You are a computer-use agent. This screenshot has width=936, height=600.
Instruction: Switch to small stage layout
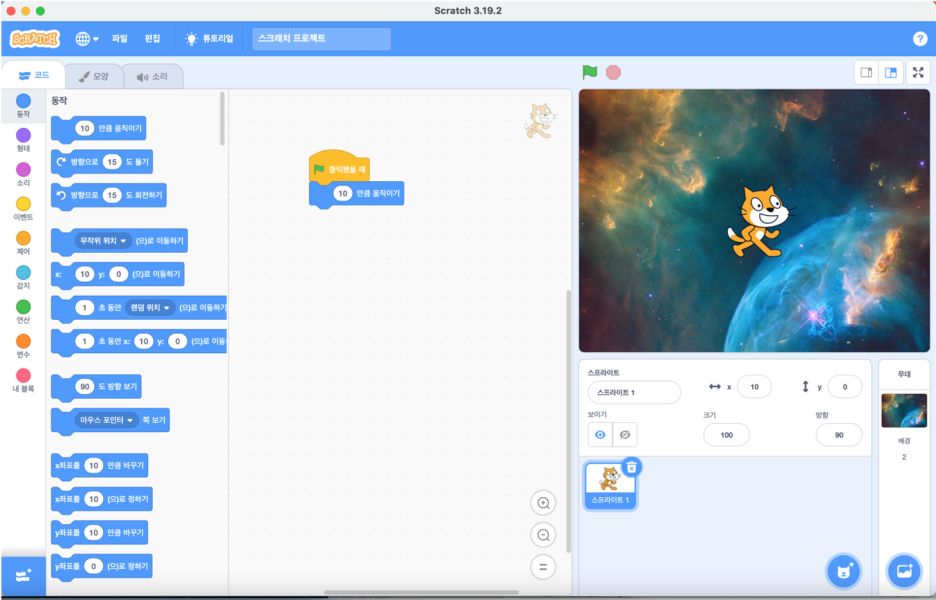866,73
